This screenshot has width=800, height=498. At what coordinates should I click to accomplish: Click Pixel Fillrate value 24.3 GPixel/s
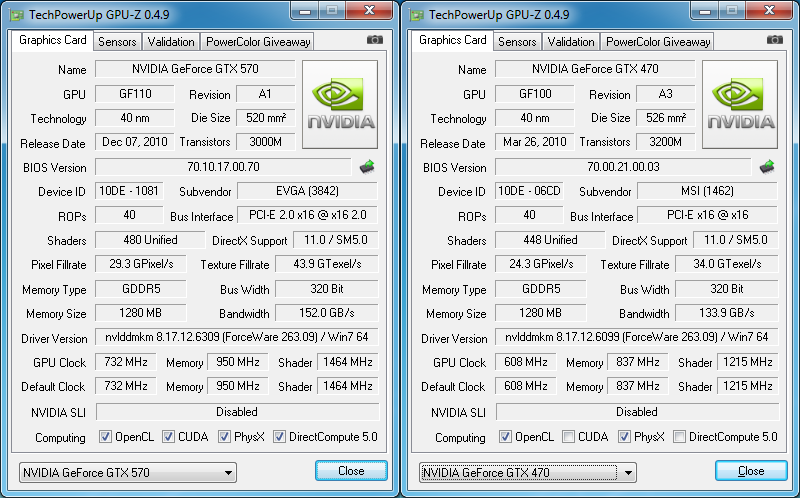(541, 264)
